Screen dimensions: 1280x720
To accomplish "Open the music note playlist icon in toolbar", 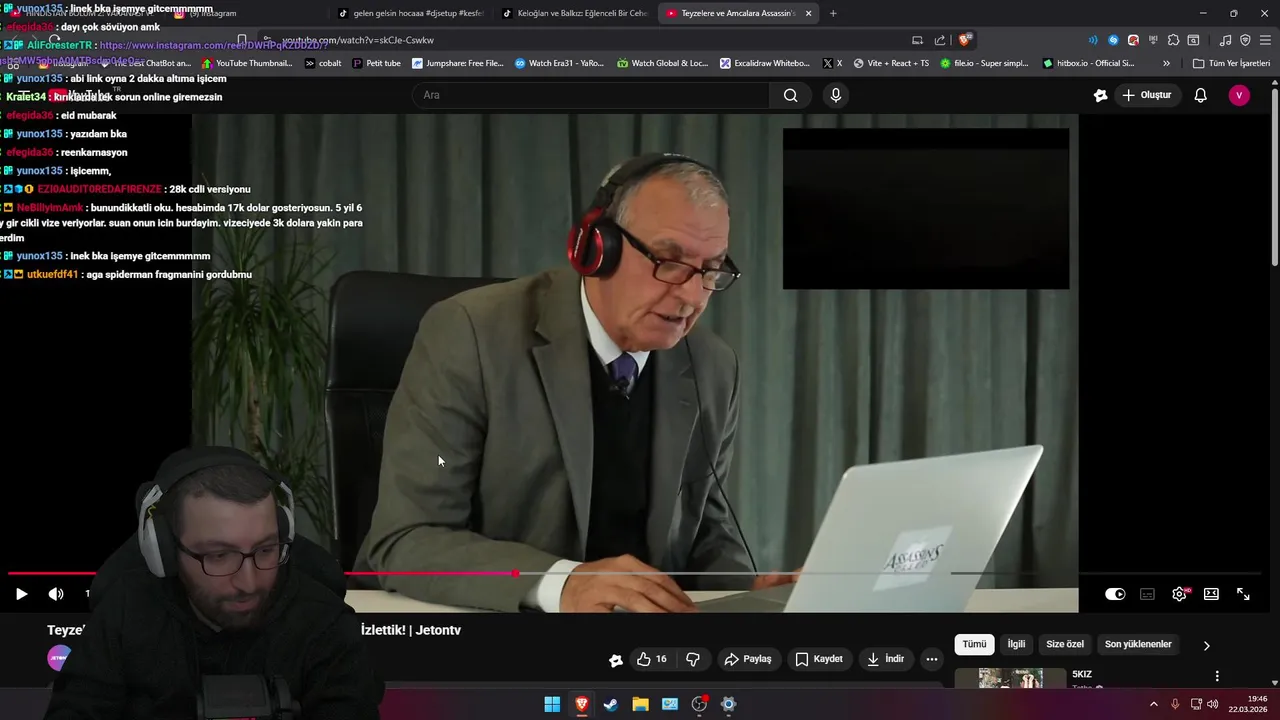I will (1225, 40).
